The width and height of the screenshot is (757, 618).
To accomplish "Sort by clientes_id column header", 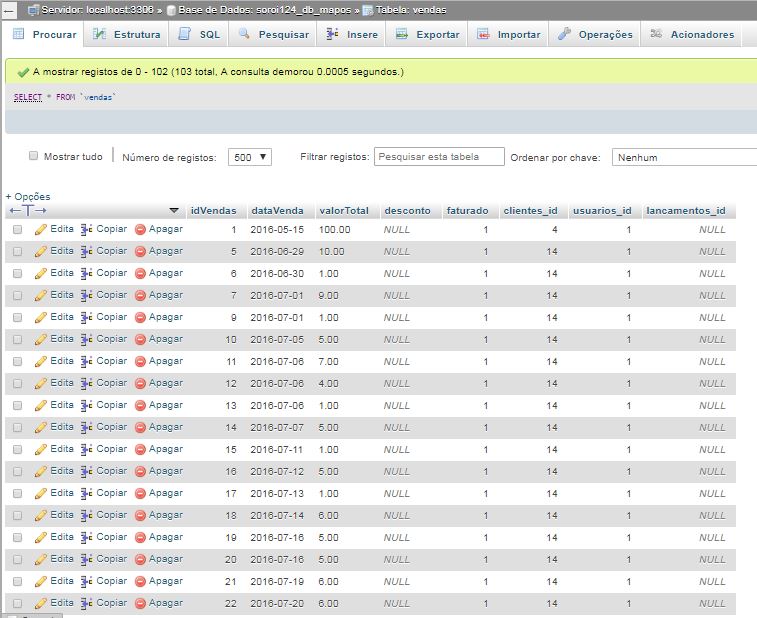I will click(x=531, y=211).
